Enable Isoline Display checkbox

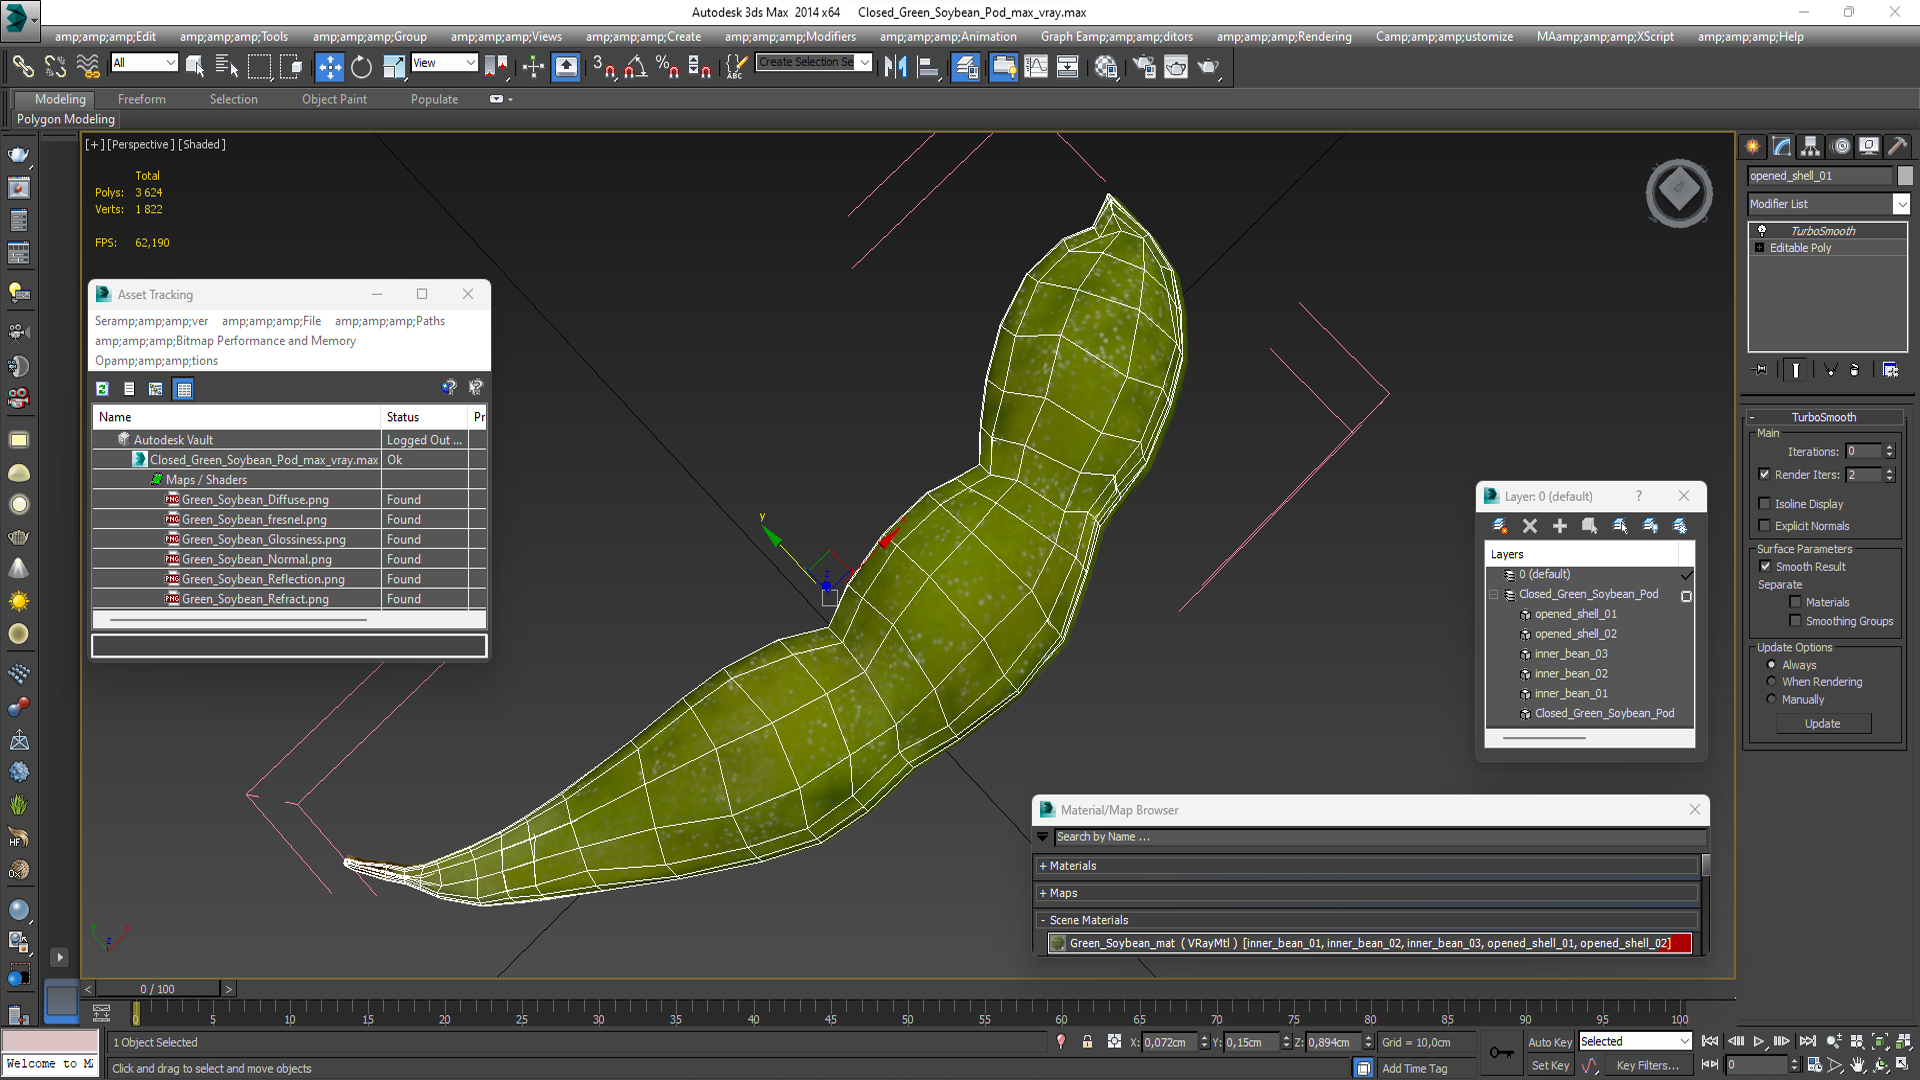click(x=1765, y=504)
